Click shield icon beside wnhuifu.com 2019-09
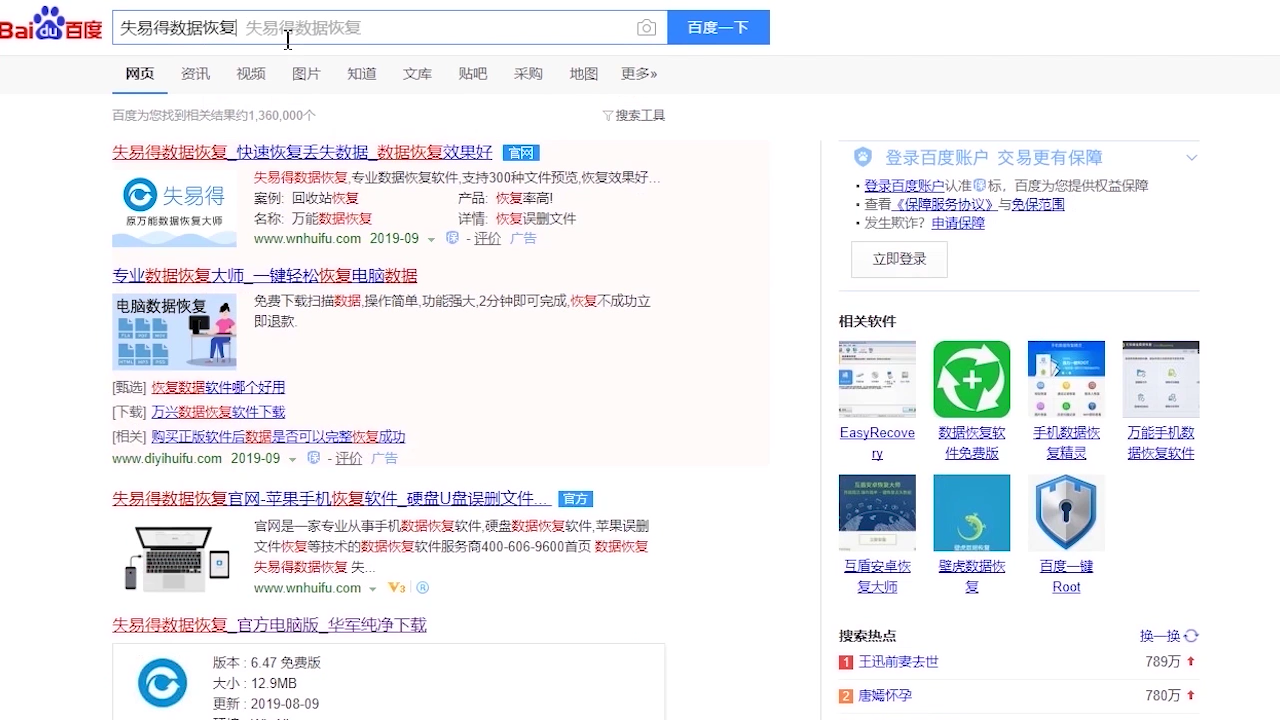This screenshot has height=720, width=1280. point(452,239)
